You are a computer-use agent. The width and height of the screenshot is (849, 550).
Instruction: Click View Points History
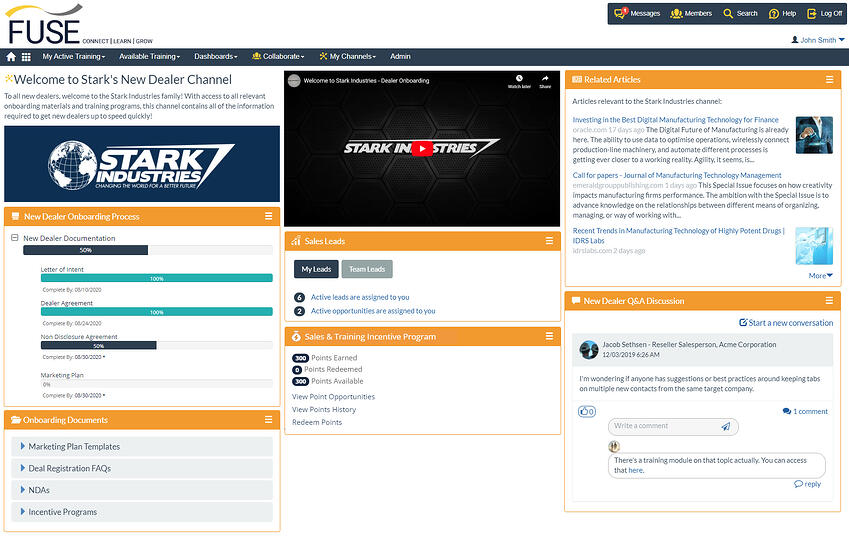[324, 410]
